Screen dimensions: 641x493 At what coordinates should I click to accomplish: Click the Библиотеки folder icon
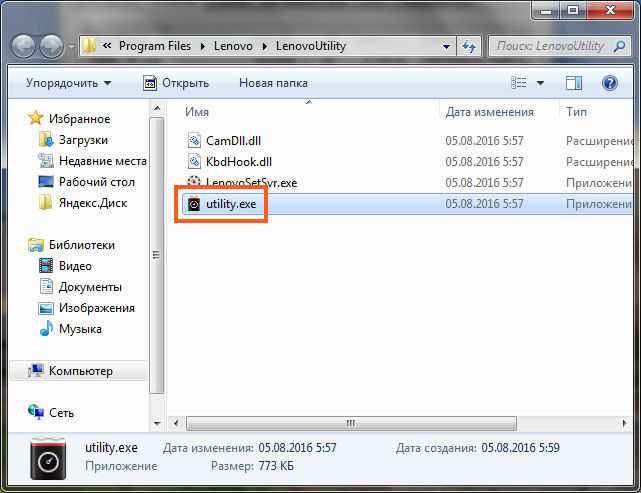tap(36, 244)
